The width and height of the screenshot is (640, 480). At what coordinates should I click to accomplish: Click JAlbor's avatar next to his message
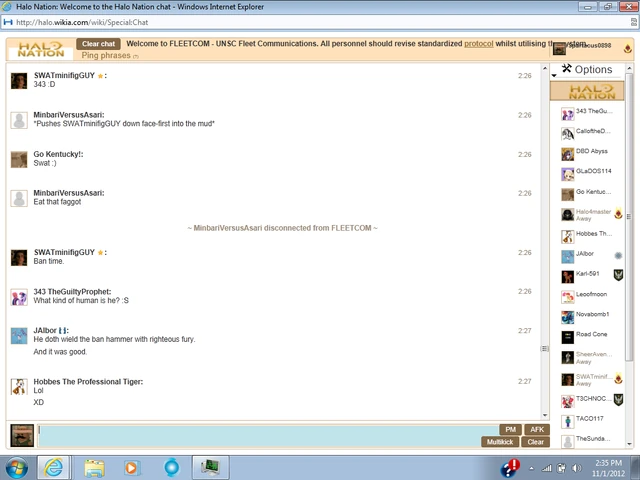pyautogui.click(x=19, y=336)
